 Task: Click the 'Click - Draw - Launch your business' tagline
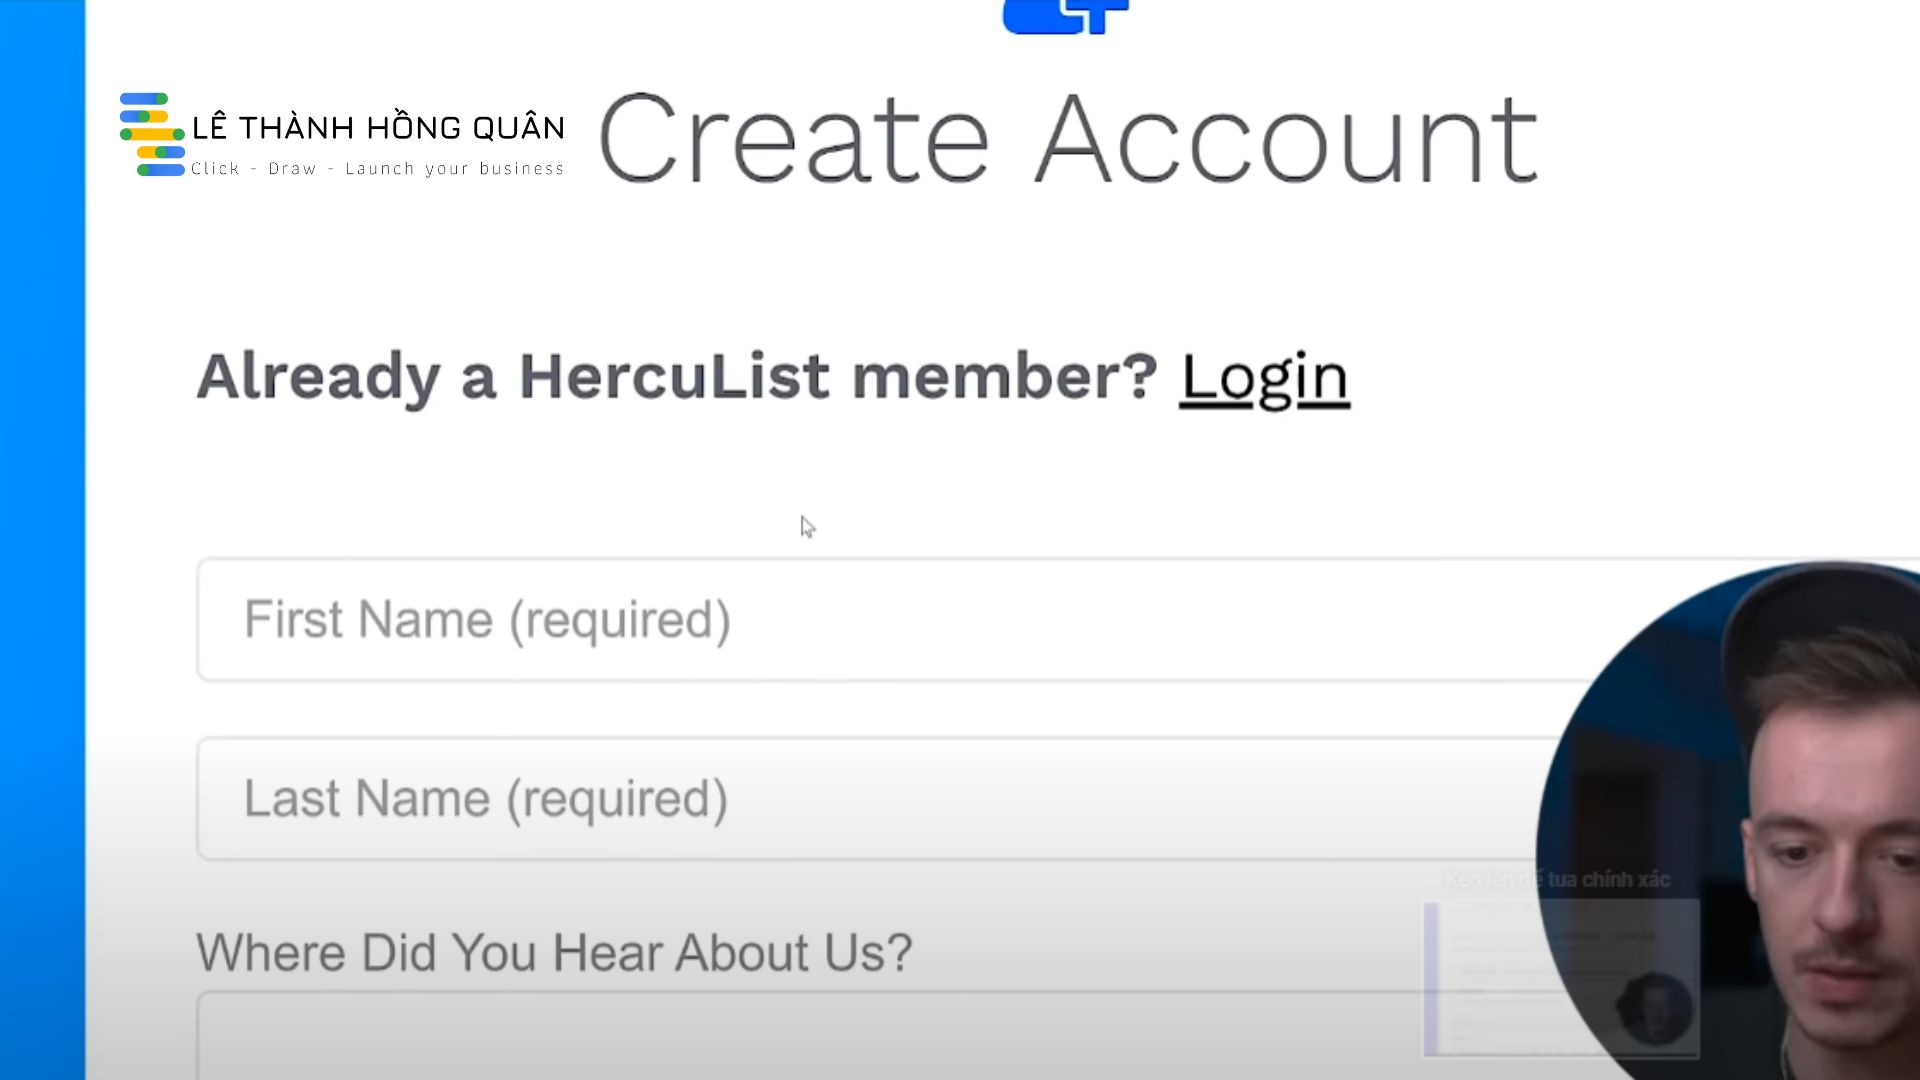[x=377, y=169]
